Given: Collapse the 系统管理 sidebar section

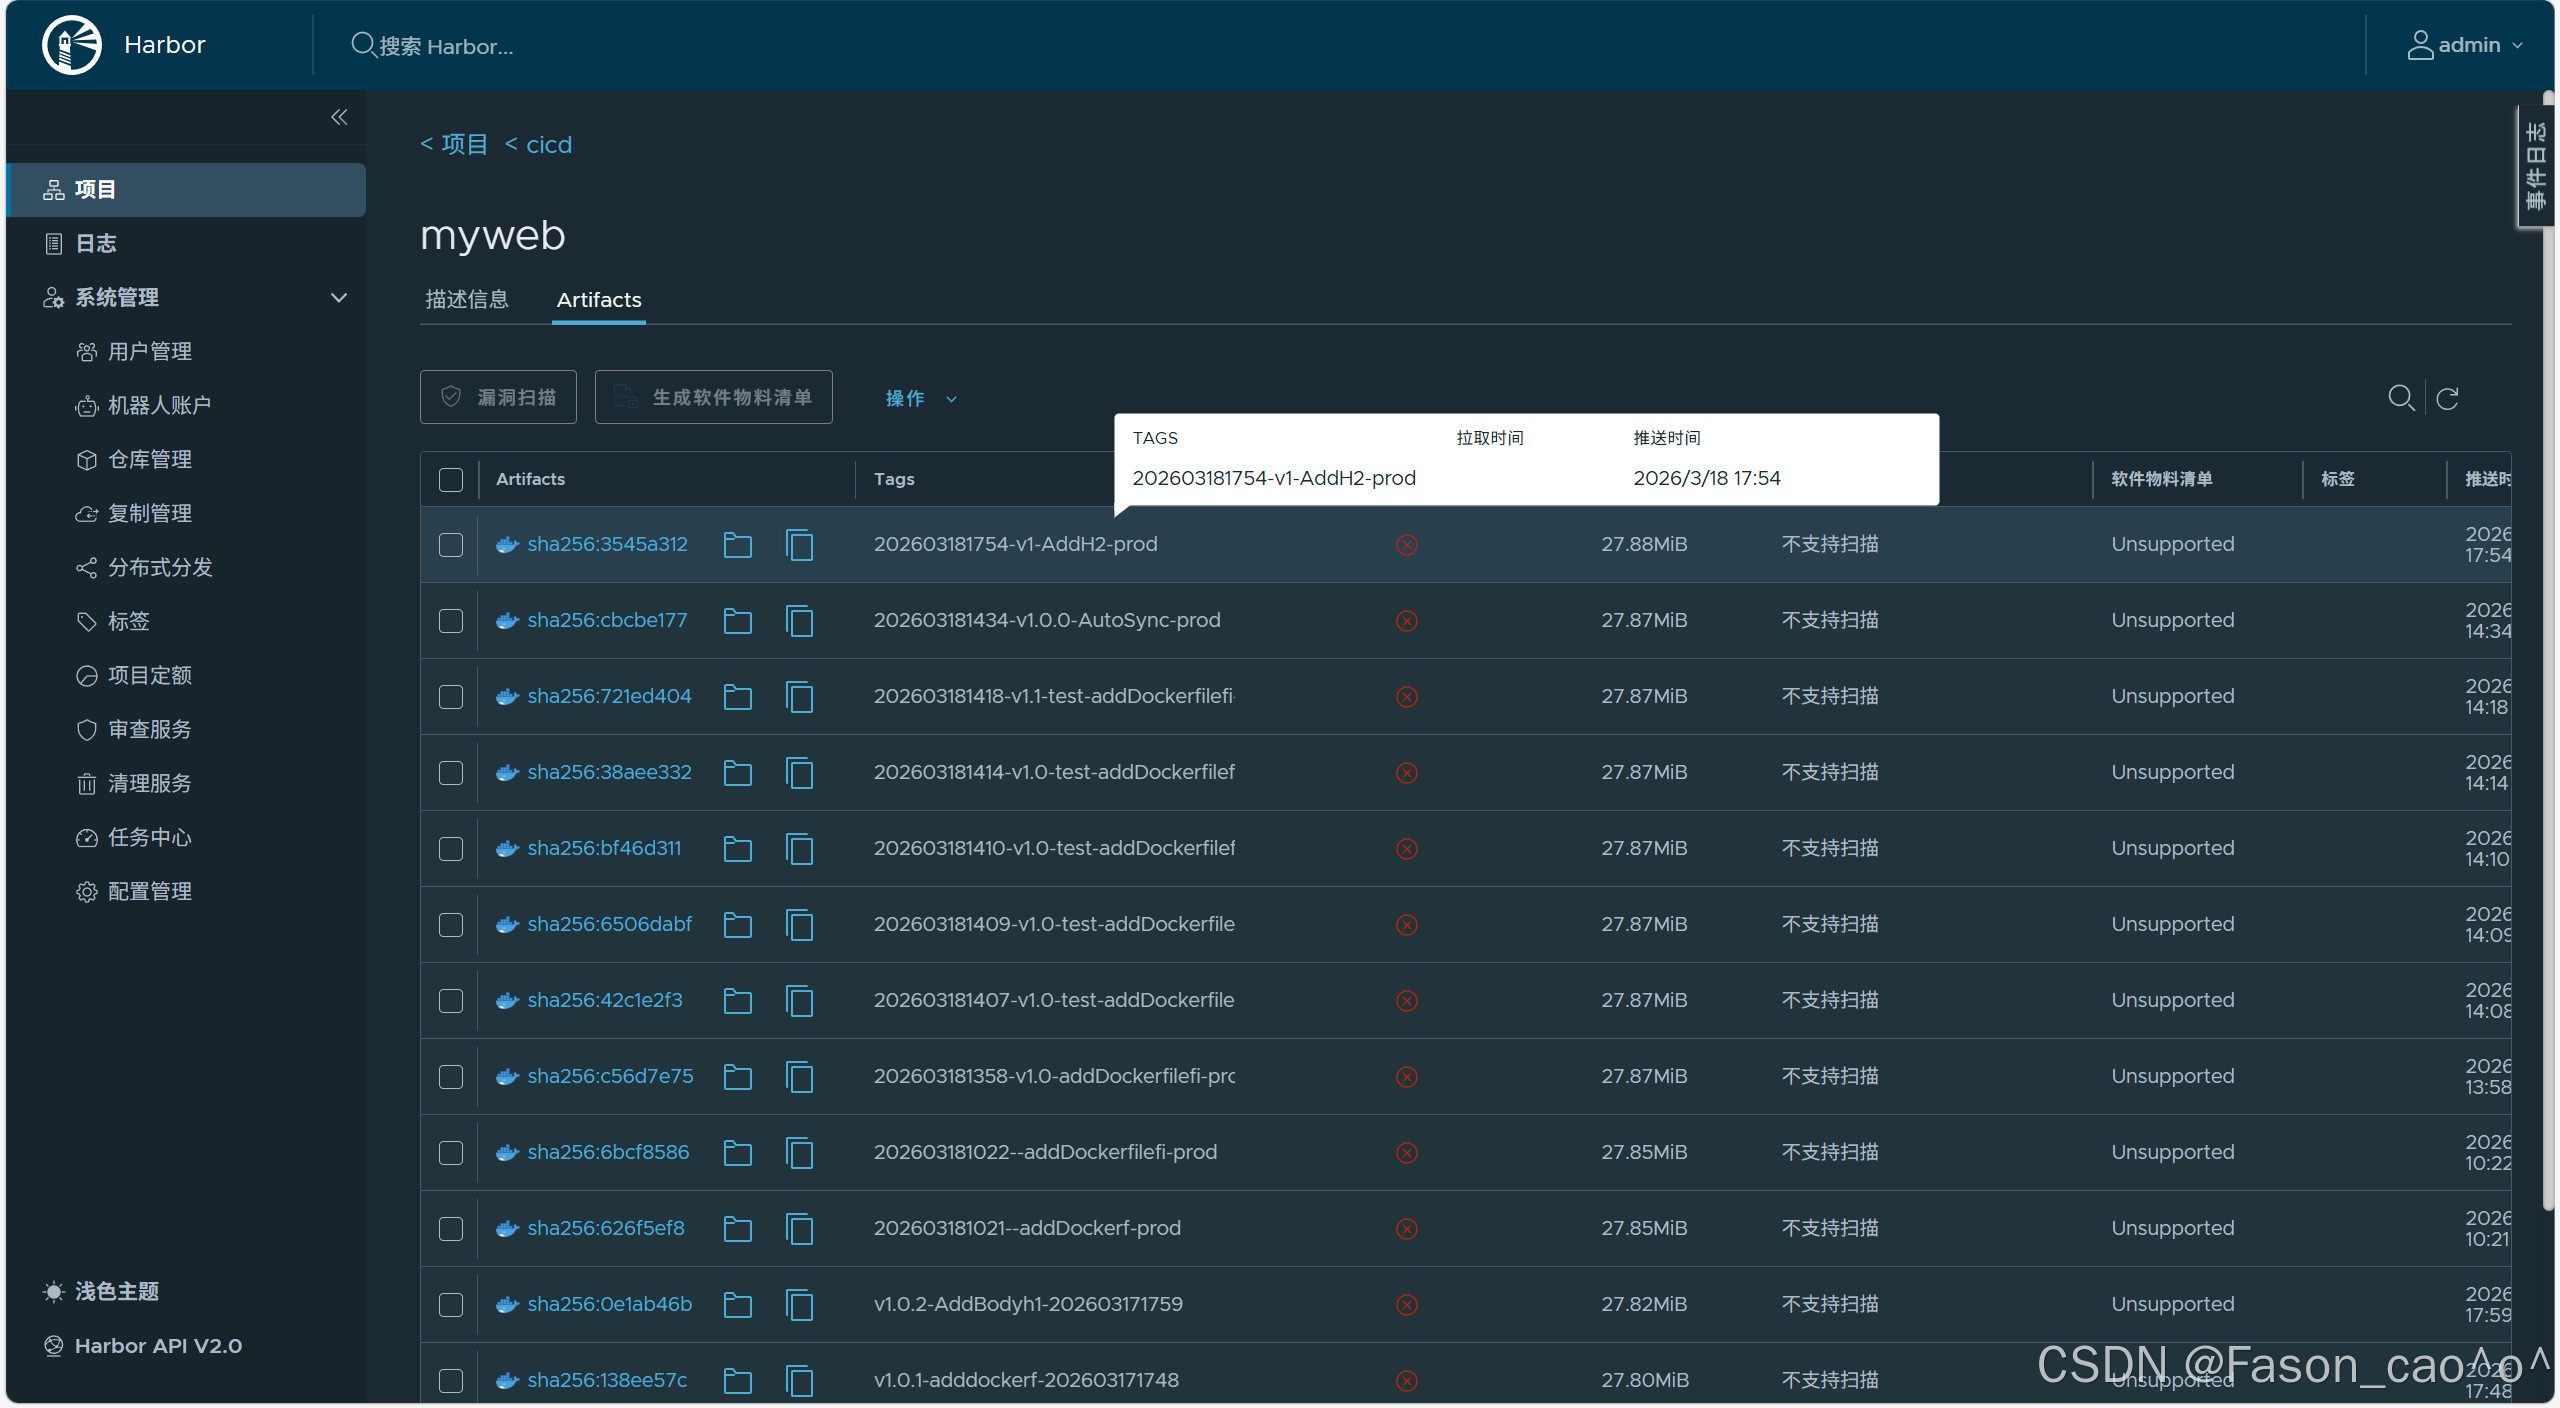Looking at the screenshot, I should click(x=339, y=298).
